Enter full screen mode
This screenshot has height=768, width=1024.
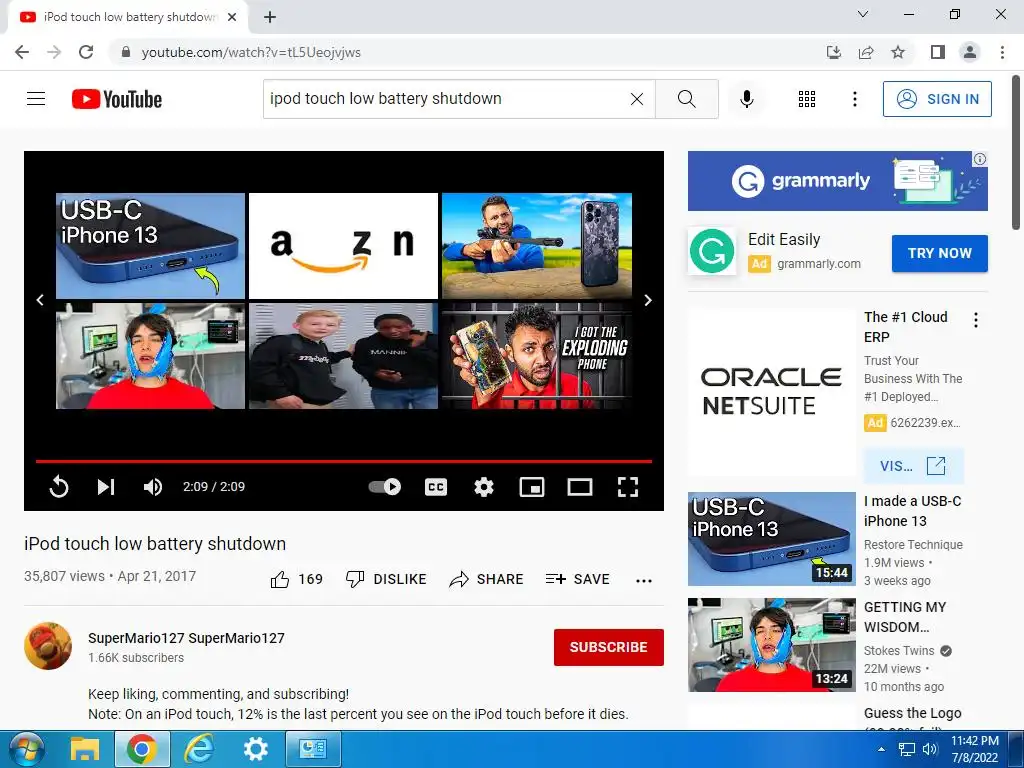tap(628, 487)
